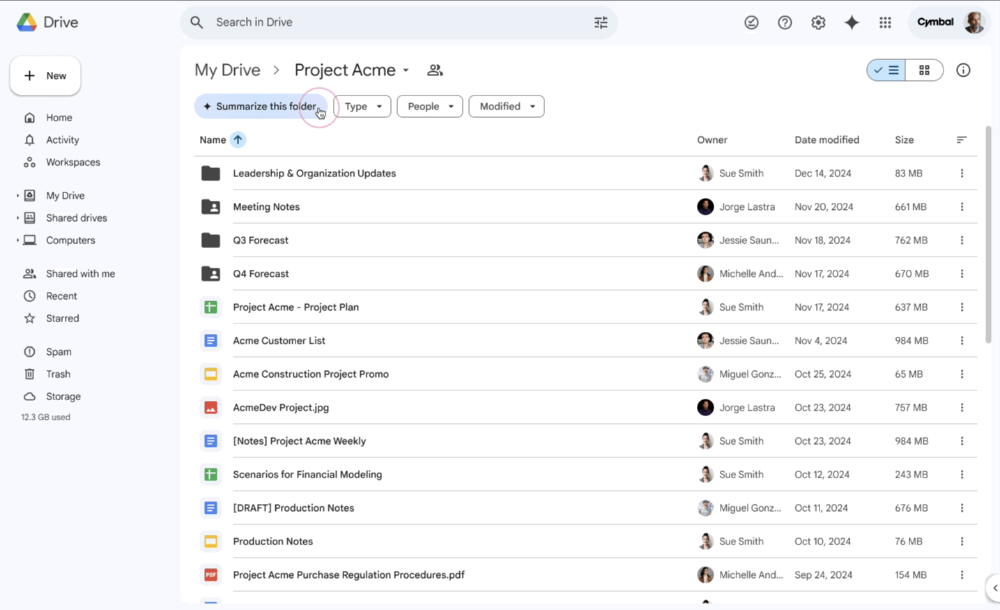
Task: Switch to grid layout view
Action: pos(924,70)
